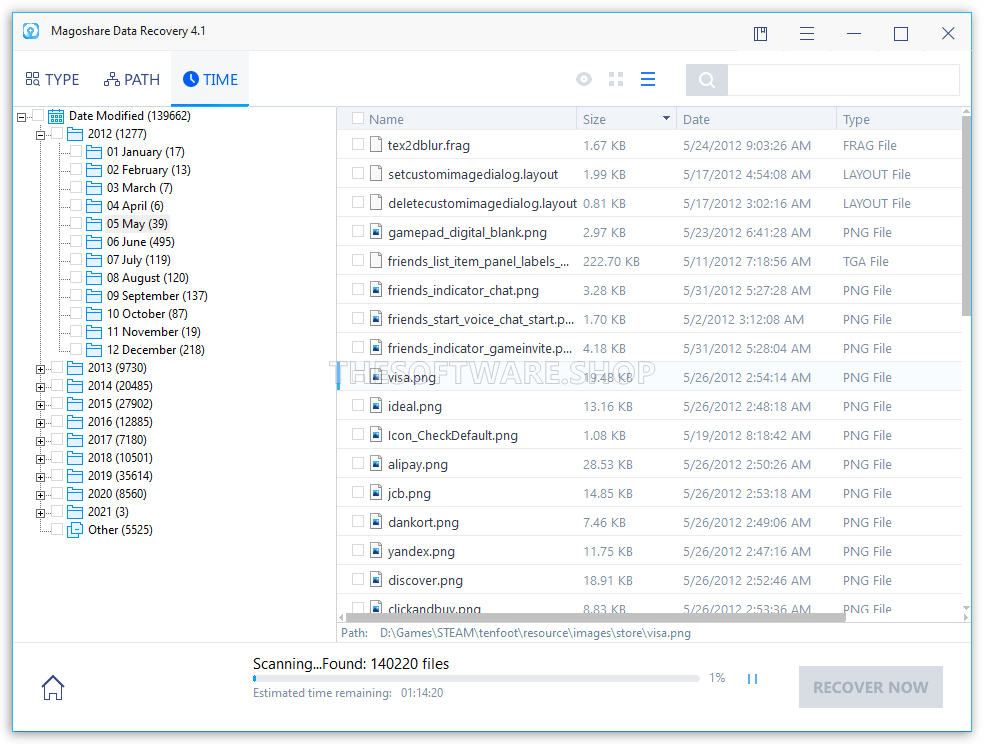Click the ideal.png image icon
984x744 pixels.
[x=376, y=406]
